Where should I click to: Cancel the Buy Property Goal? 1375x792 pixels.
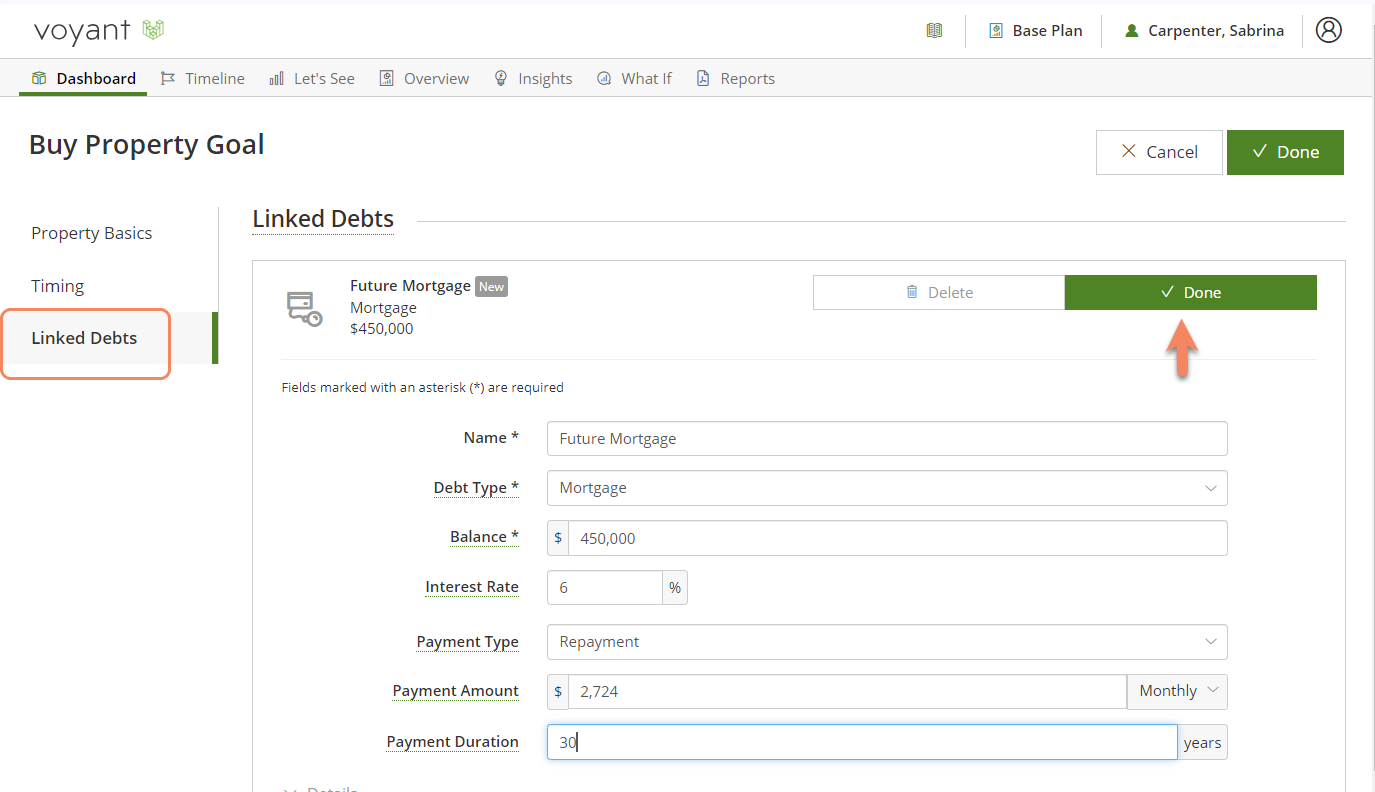(1159, 152)
